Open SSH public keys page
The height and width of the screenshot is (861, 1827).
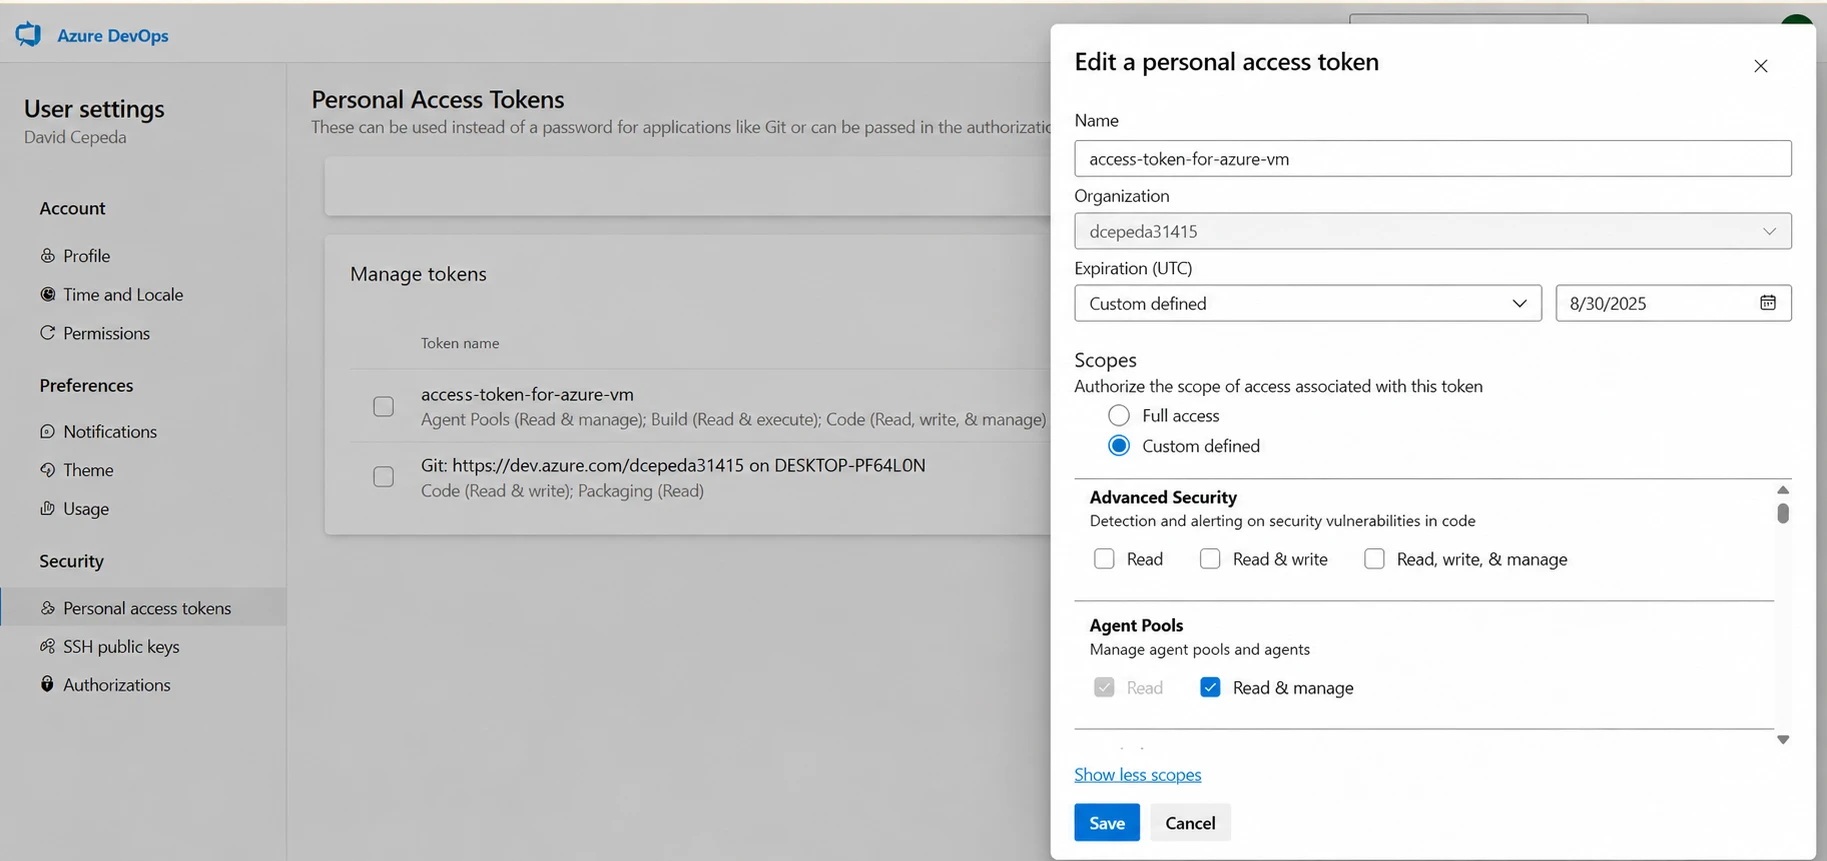tap(121, 646)
